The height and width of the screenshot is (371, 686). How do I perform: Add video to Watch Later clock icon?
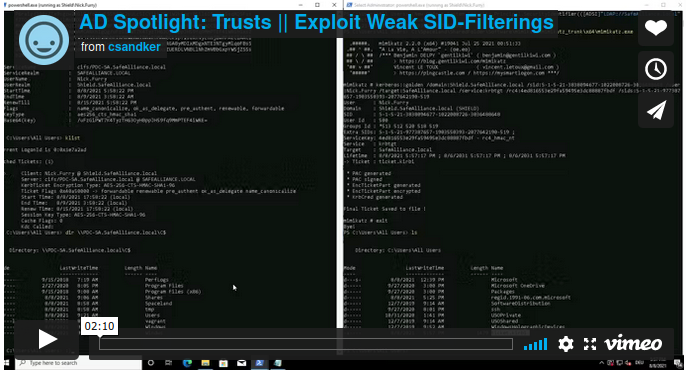coord(655,69)
